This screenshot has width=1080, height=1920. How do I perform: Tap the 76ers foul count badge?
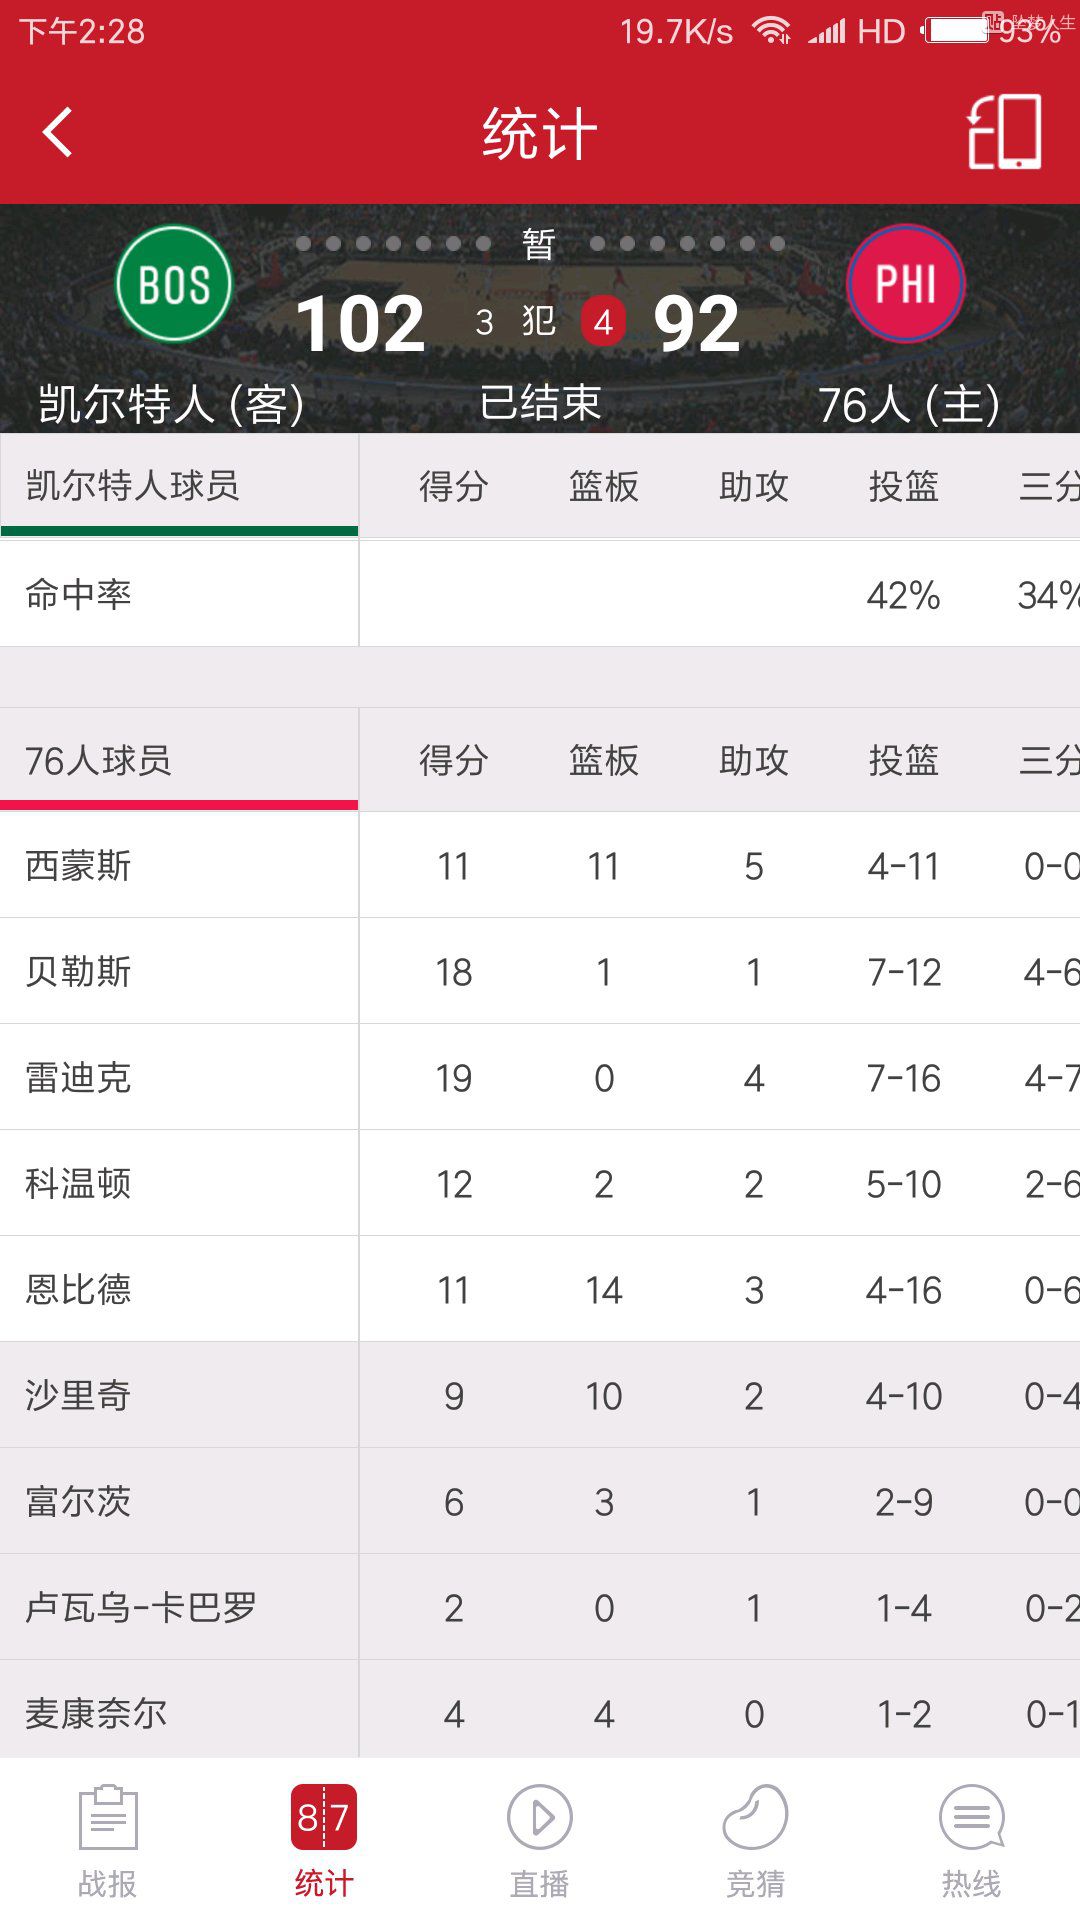pos(603,322)
